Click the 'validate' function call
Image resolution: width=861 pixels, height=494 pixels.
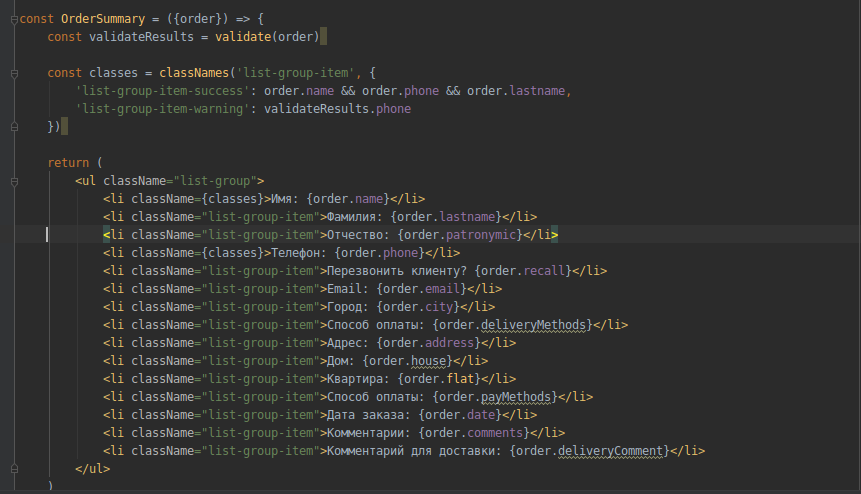pyautogui.click(x=243, y=37)
